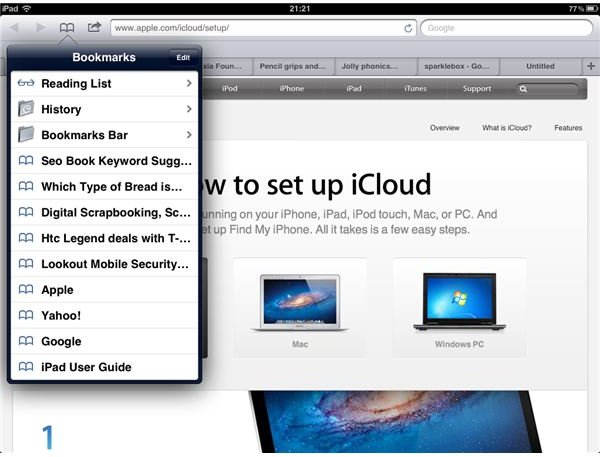The image size is (600, 457).
Task: Open Seo Book Keyword Sugg... bookmark
Action: click(x=104, y=161)
